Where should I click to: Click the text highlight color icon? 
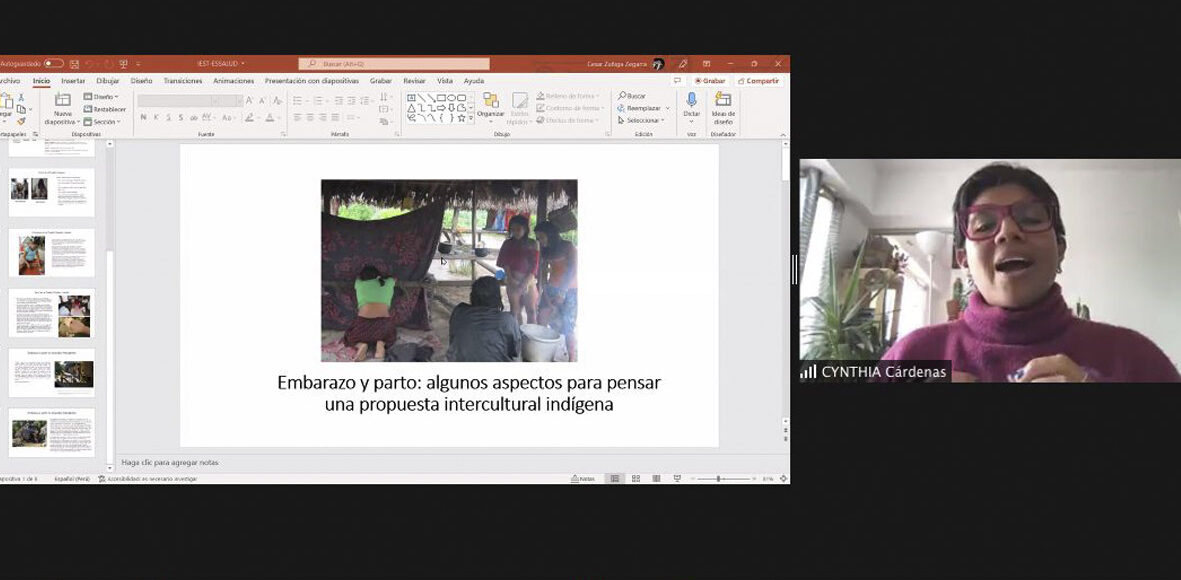(249, 118)
